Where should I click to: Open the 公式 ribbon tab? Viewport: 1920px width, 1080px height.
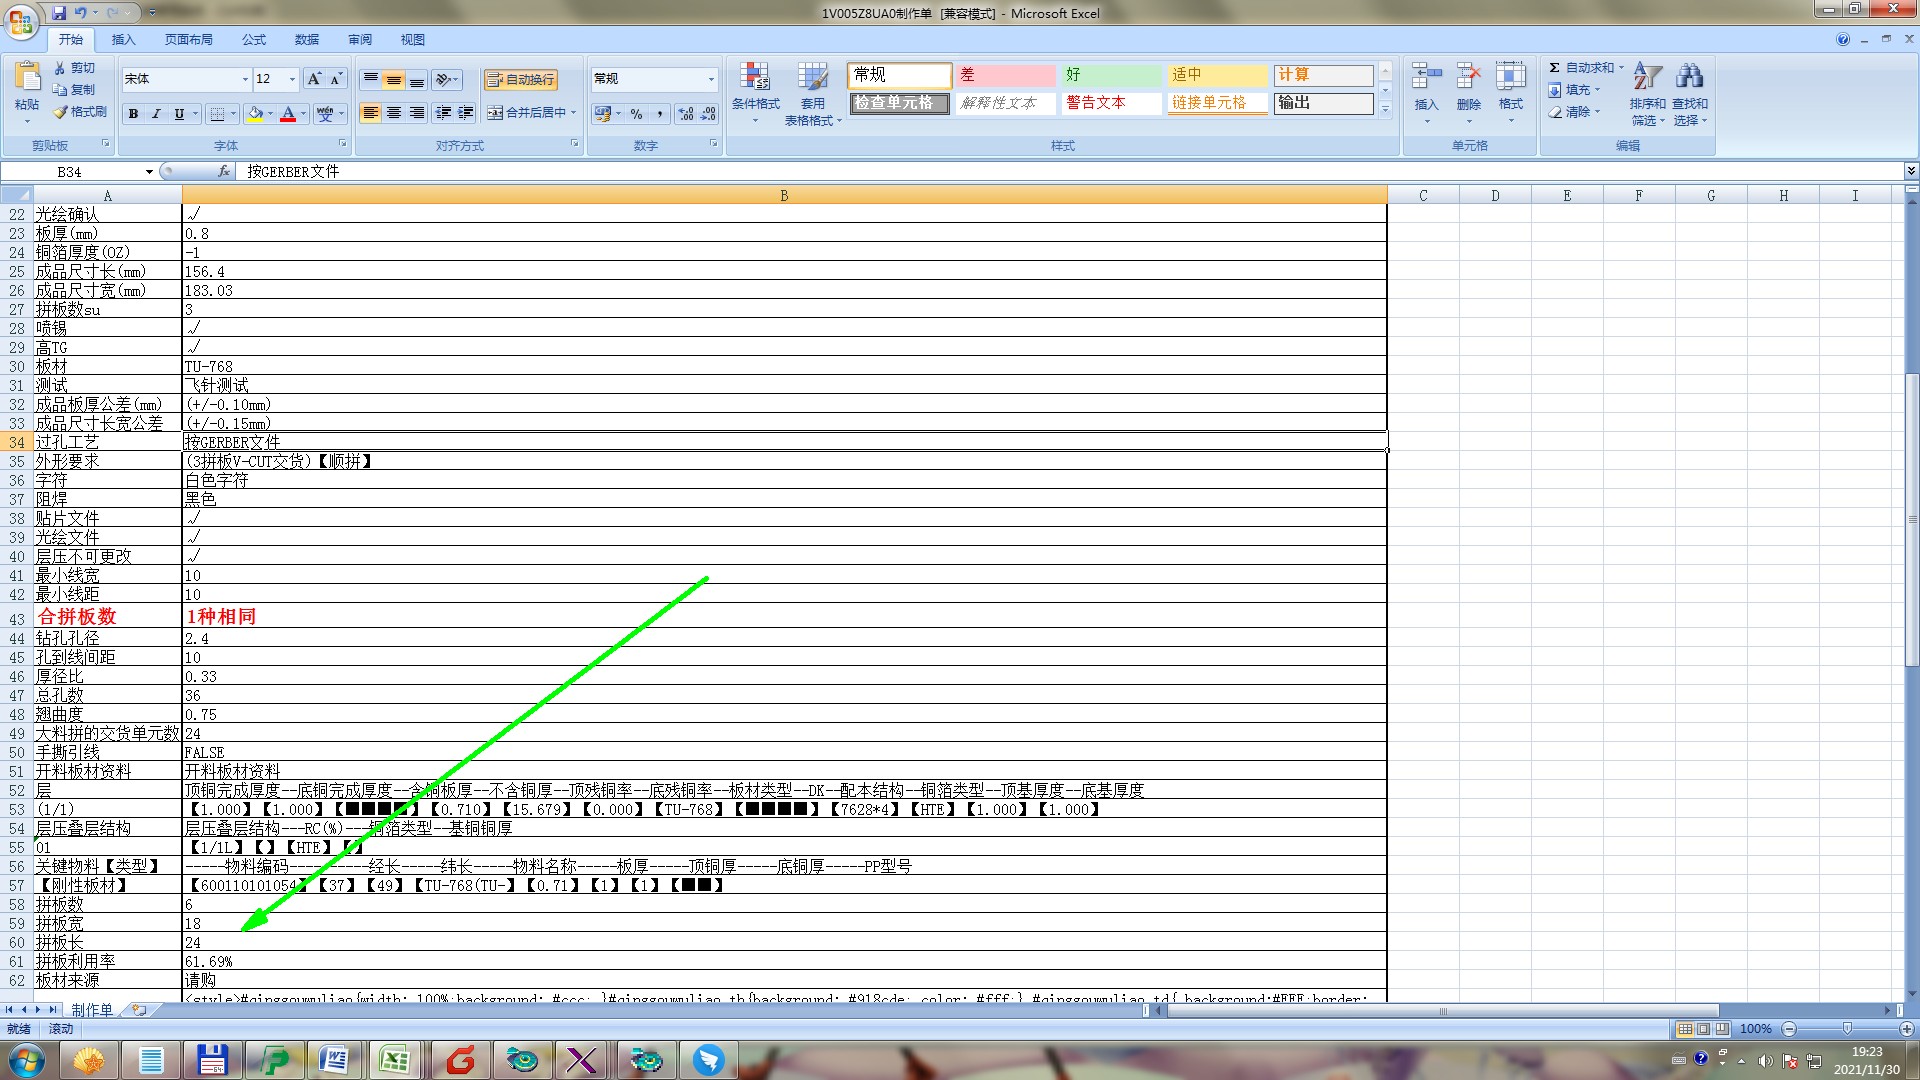coord(254,39)
